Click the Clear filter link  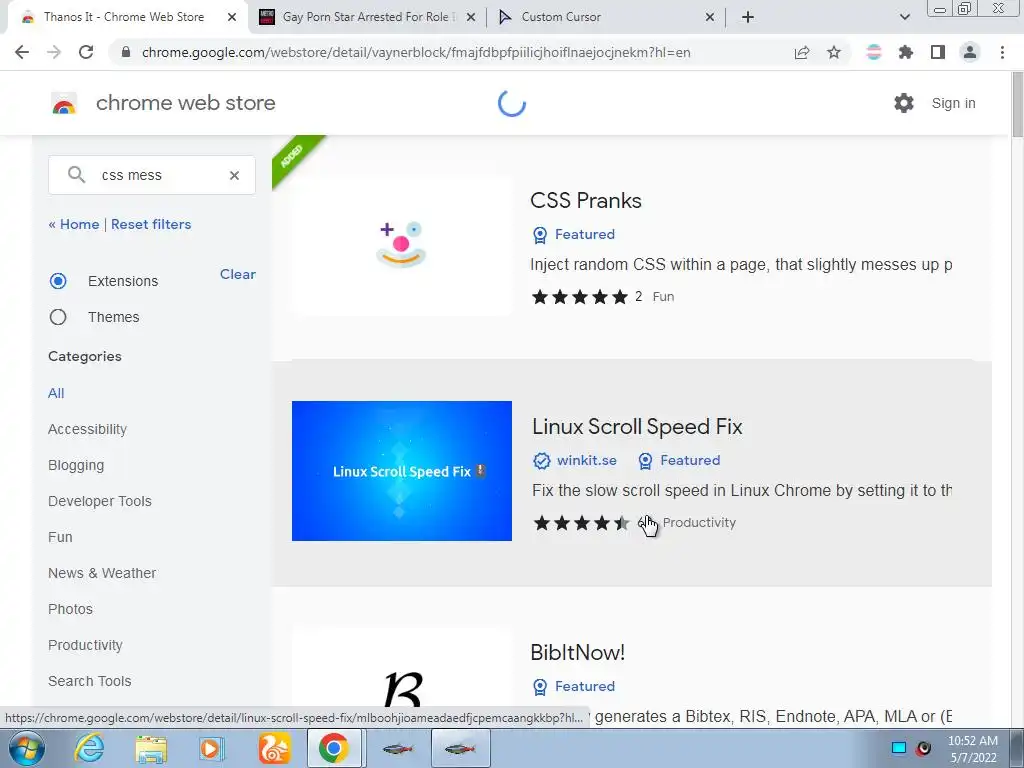[238, 274]
